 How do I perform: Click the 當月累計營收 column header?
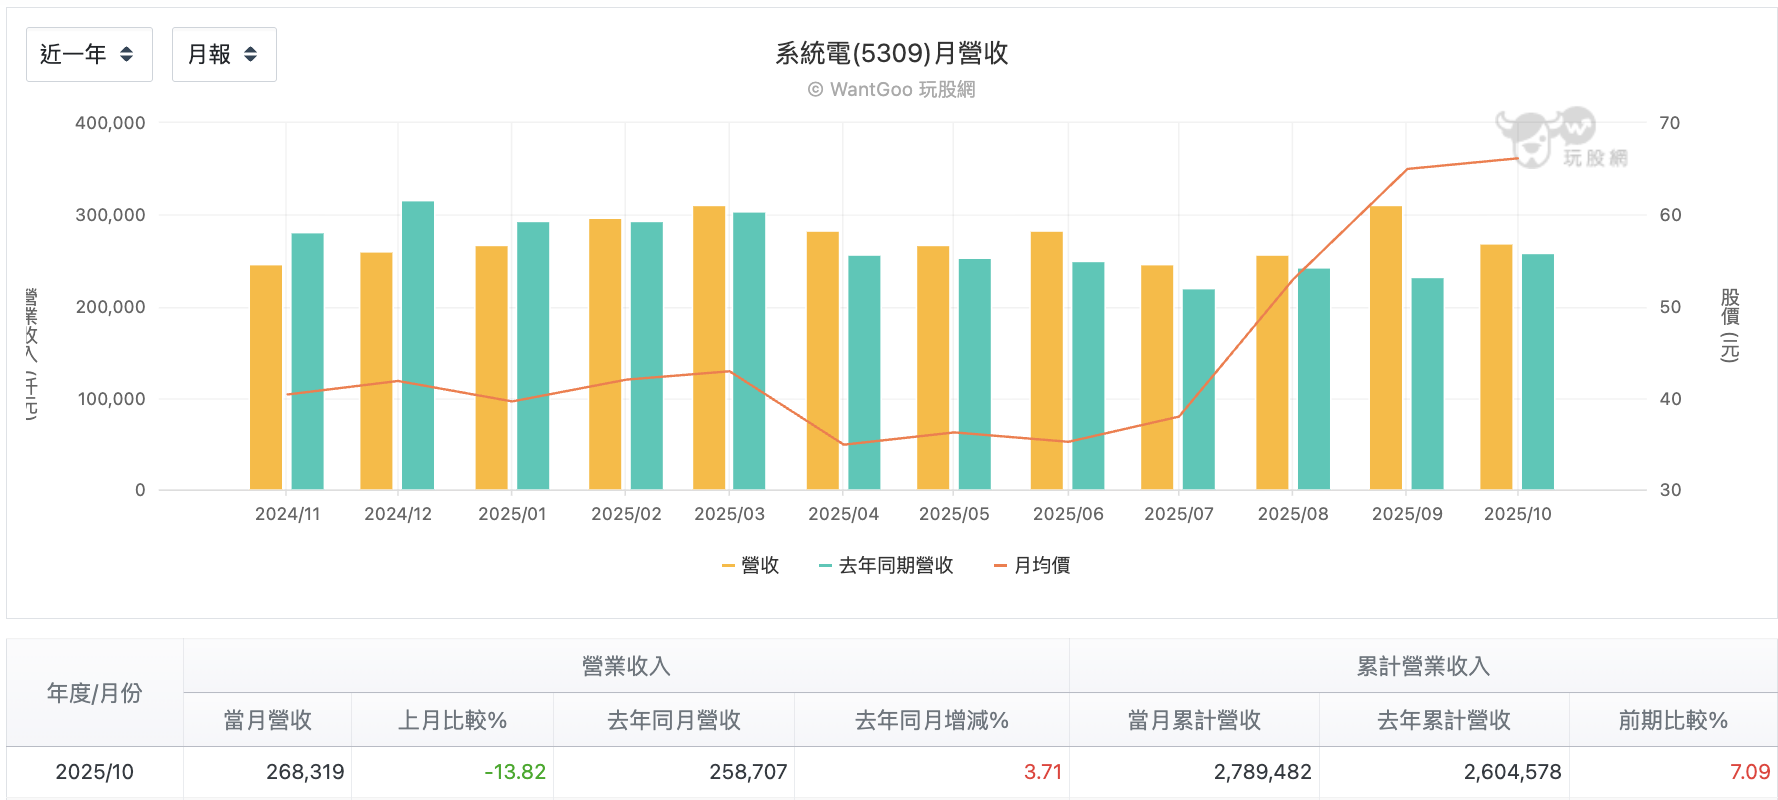click(1194, 720)
